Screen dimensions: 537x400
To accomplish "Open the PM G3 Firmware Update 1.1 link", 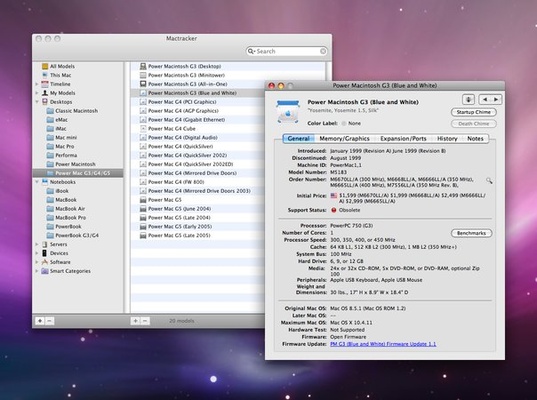I will [x=383, y=344].
